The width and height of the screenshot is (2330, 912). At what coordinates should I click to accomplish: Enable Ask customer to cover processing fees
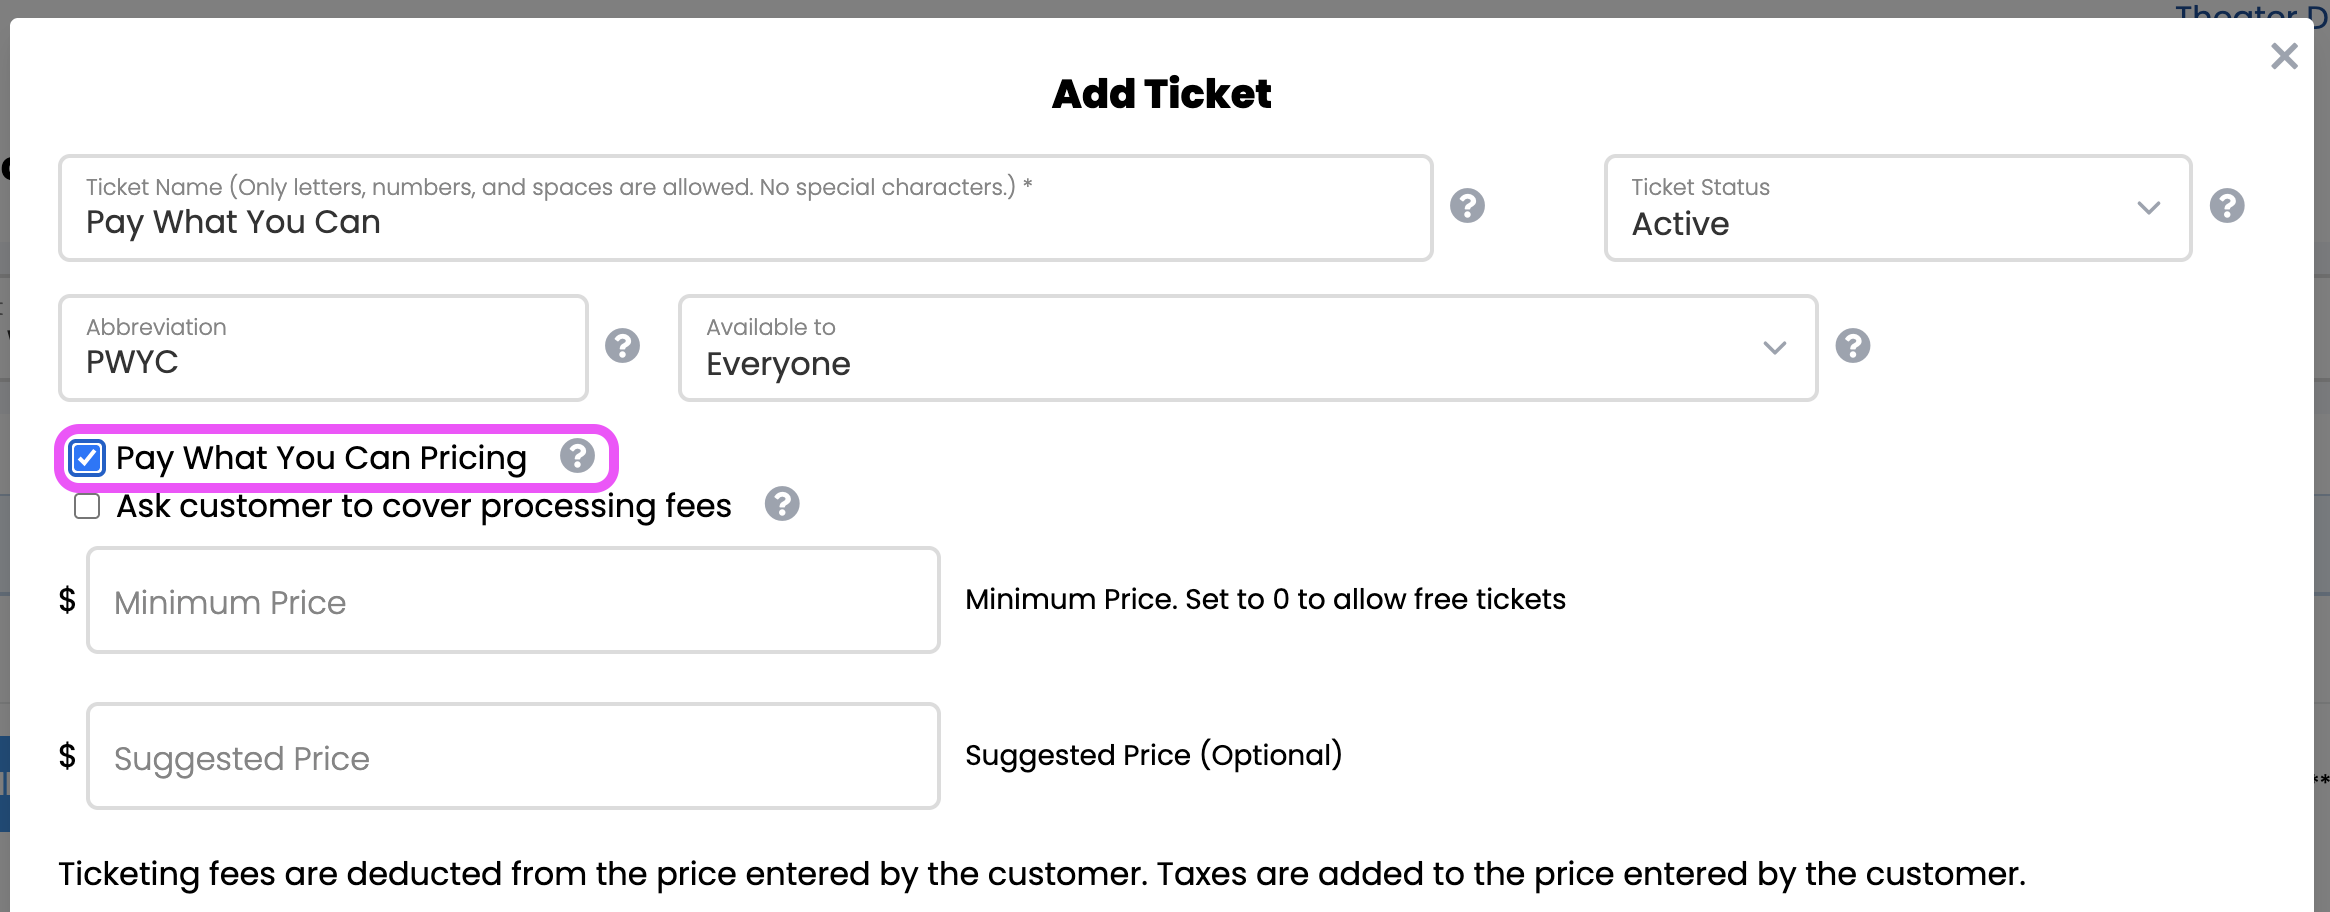88,507
